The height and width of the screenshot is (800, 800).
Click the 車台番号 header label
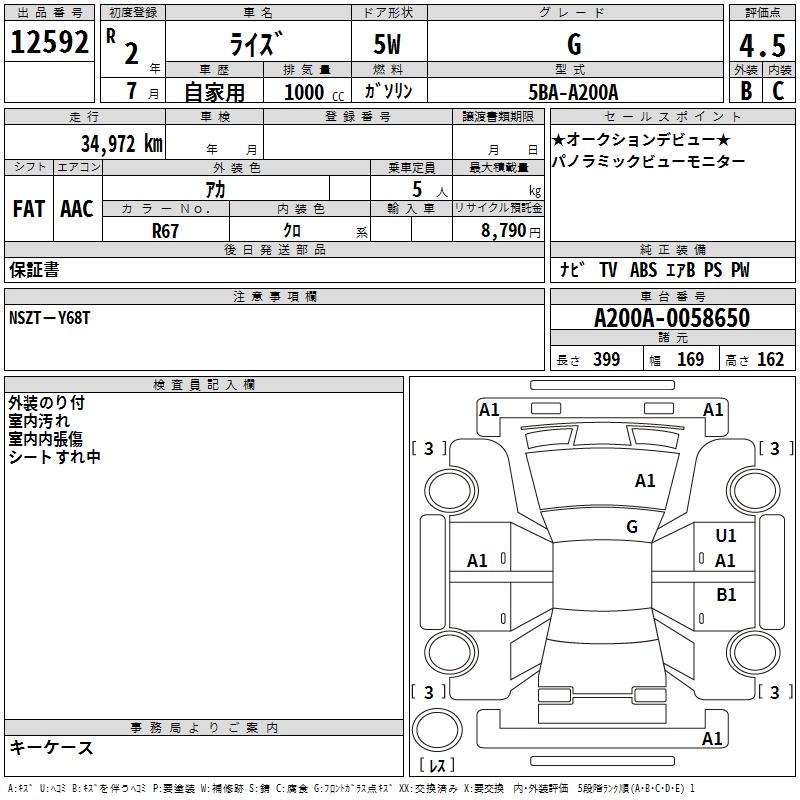click(672, 296)
